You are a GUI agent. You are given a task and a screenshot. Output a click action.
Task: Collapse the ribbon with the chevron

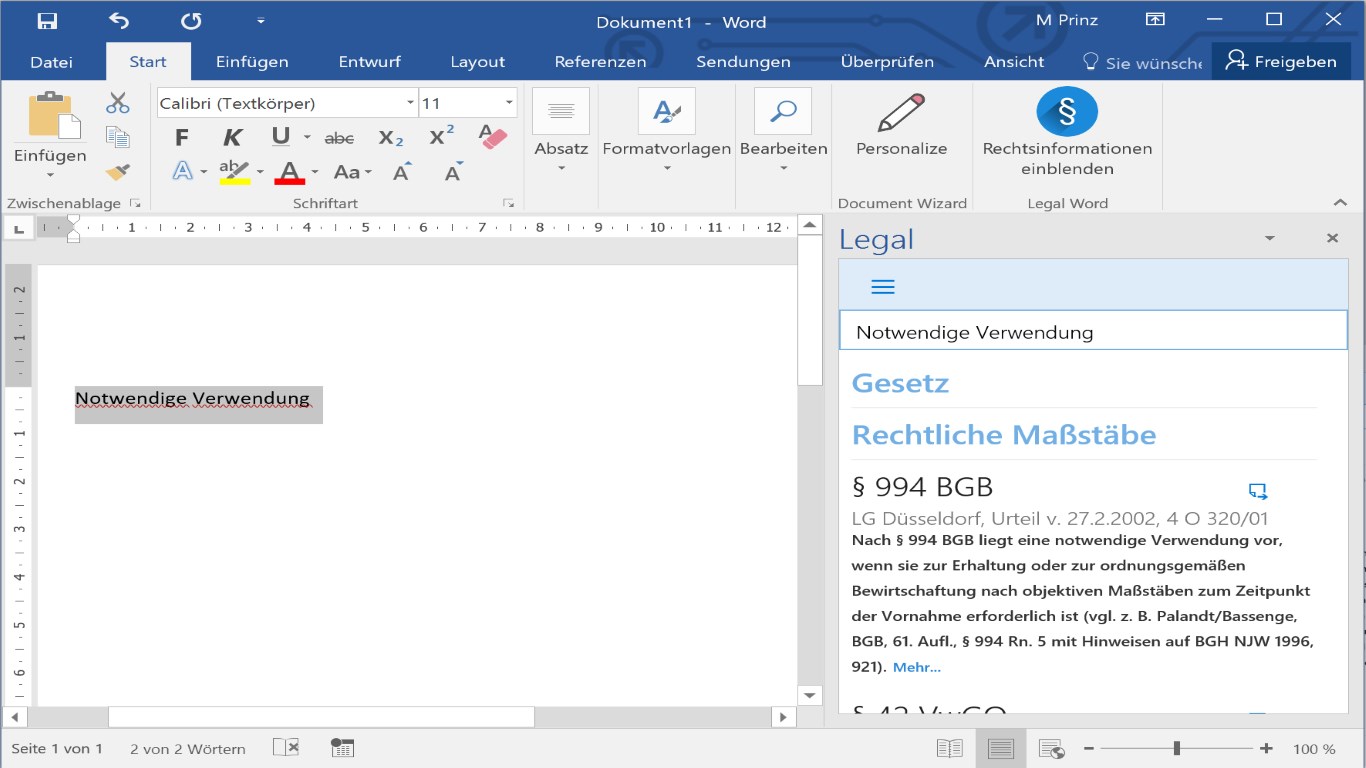pos(1341,203)
